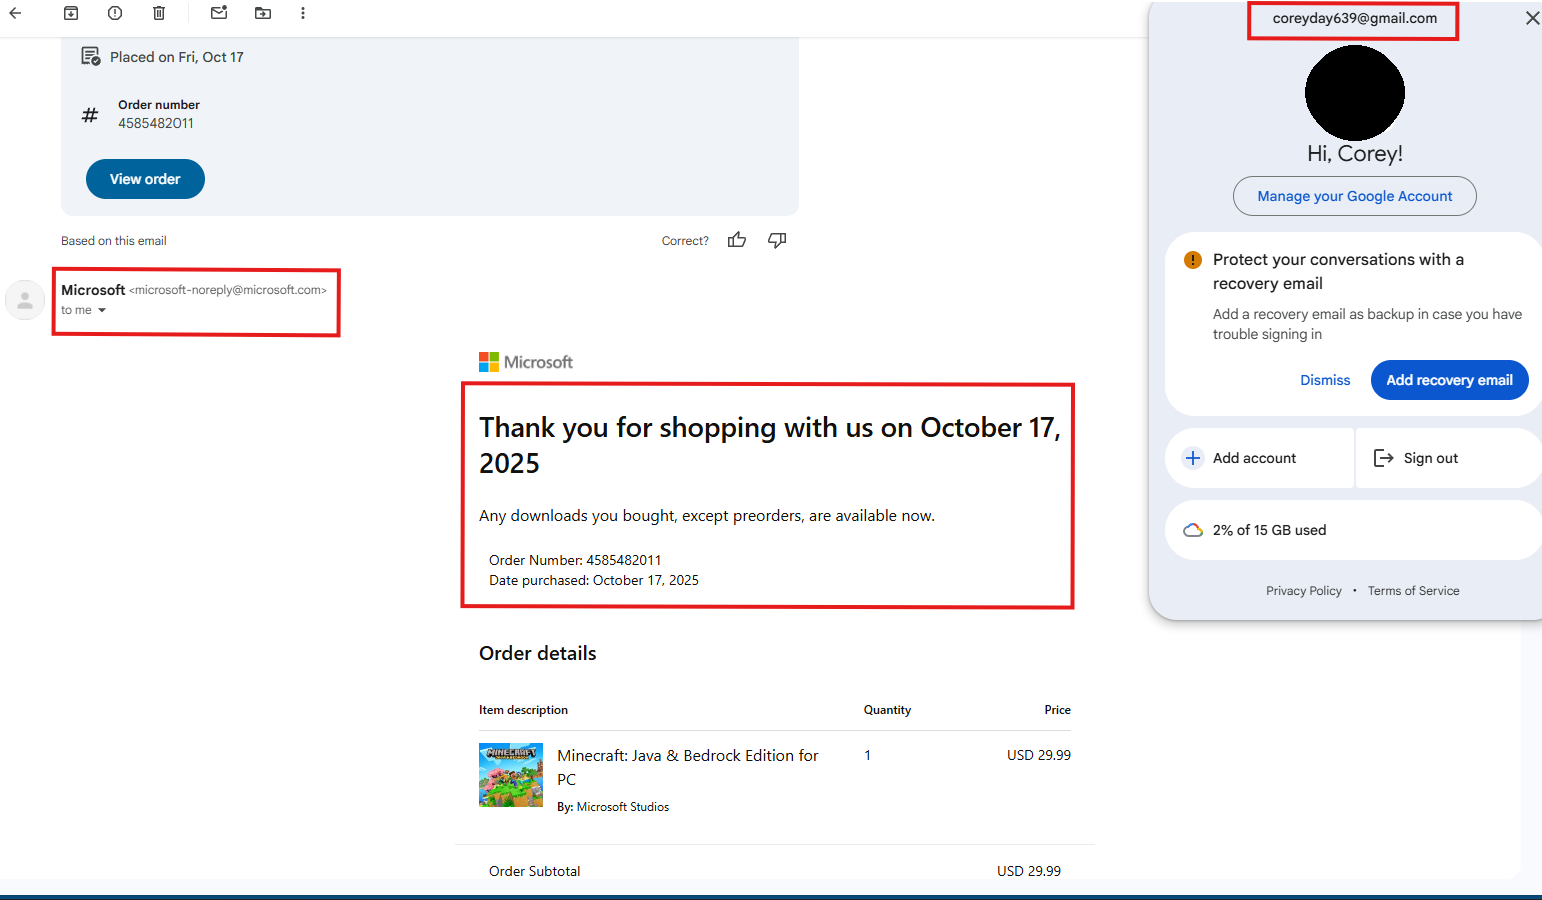Click the 'Order number 4585482011' text in card
This screenshot has height=900, width=1542.
(159, 114)
